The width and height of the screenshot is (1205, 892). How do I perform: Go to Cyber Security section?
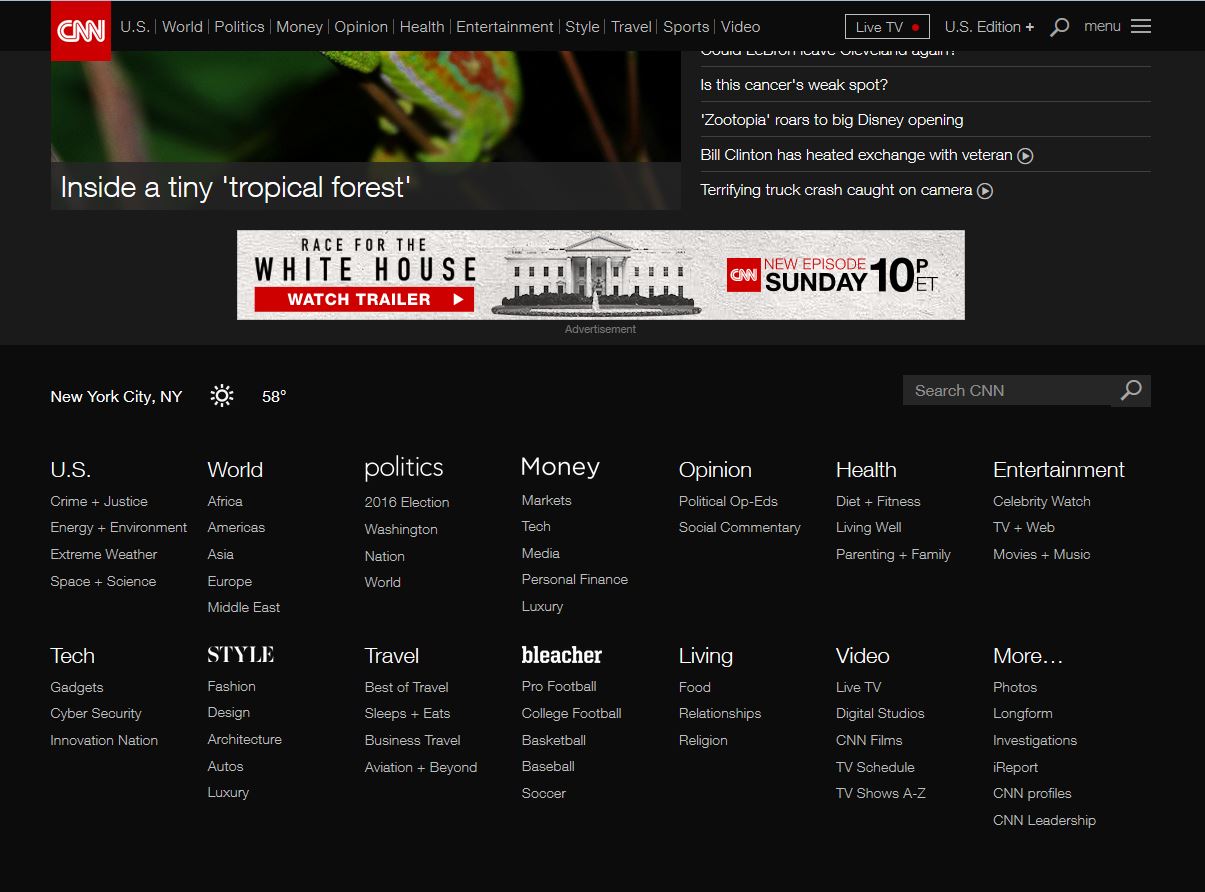[x=96, y=713]
